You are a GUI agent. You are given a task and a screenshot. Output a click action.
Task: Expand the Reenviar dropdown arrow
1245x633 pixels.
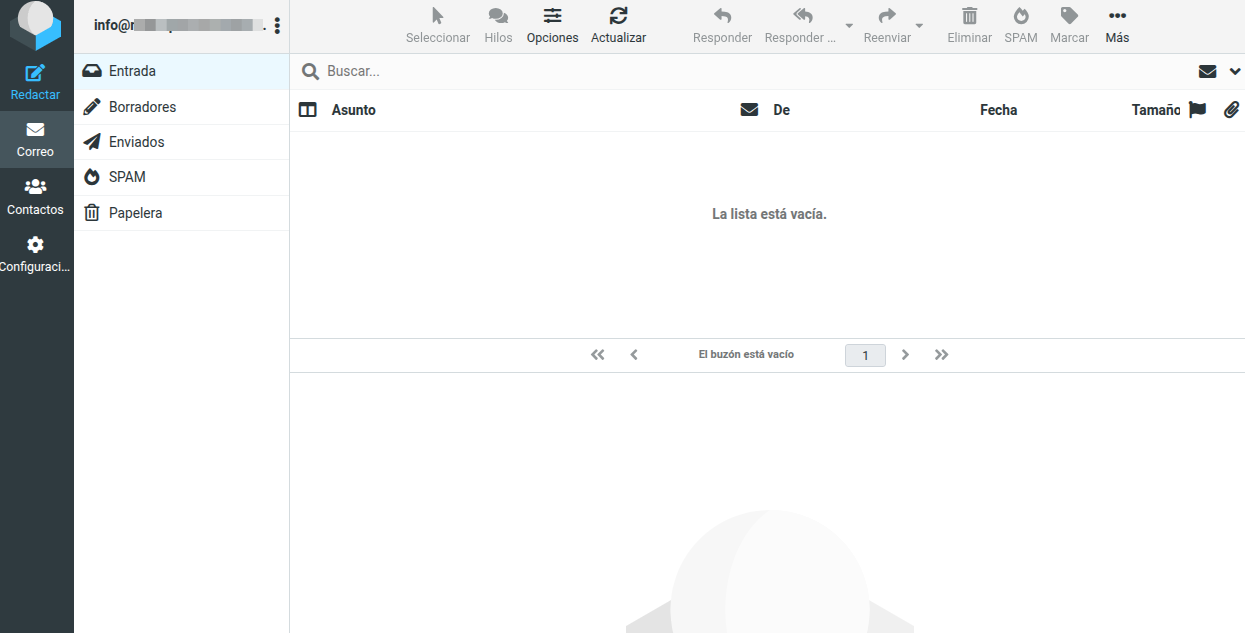pyautogui.click(x=920, y=26)
